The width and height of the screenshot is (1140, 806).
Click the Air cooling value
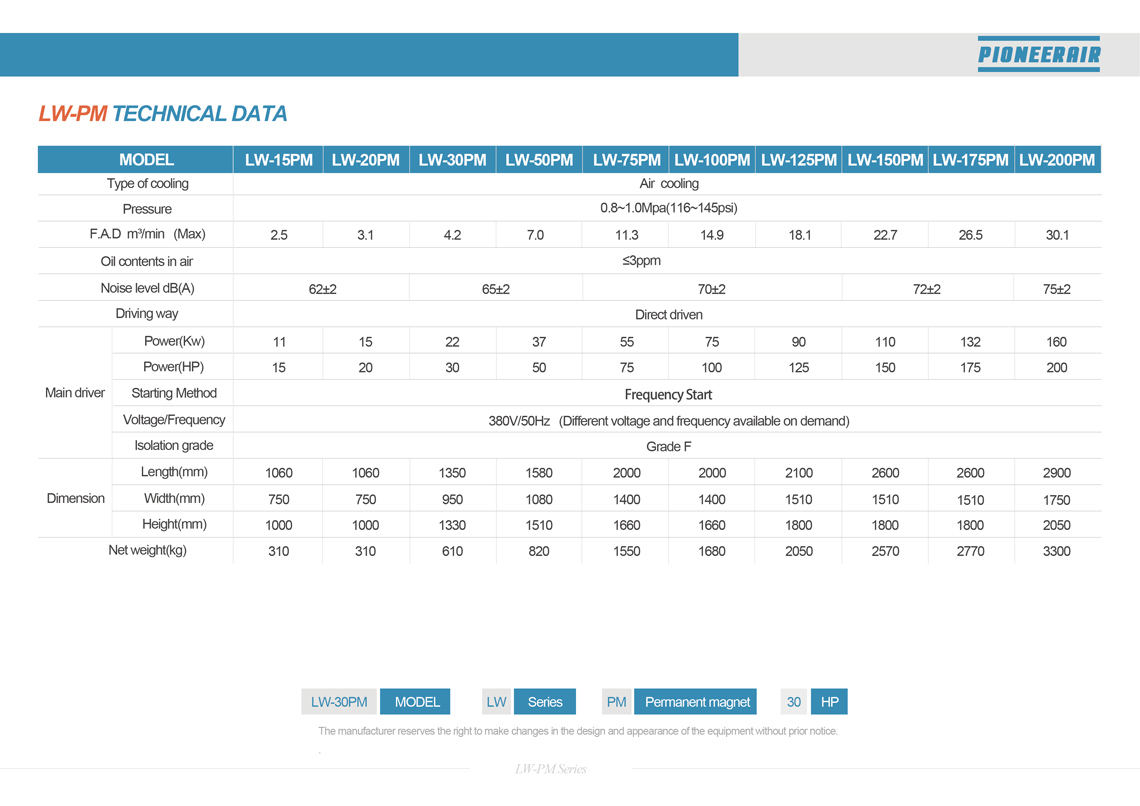(669, 184)
